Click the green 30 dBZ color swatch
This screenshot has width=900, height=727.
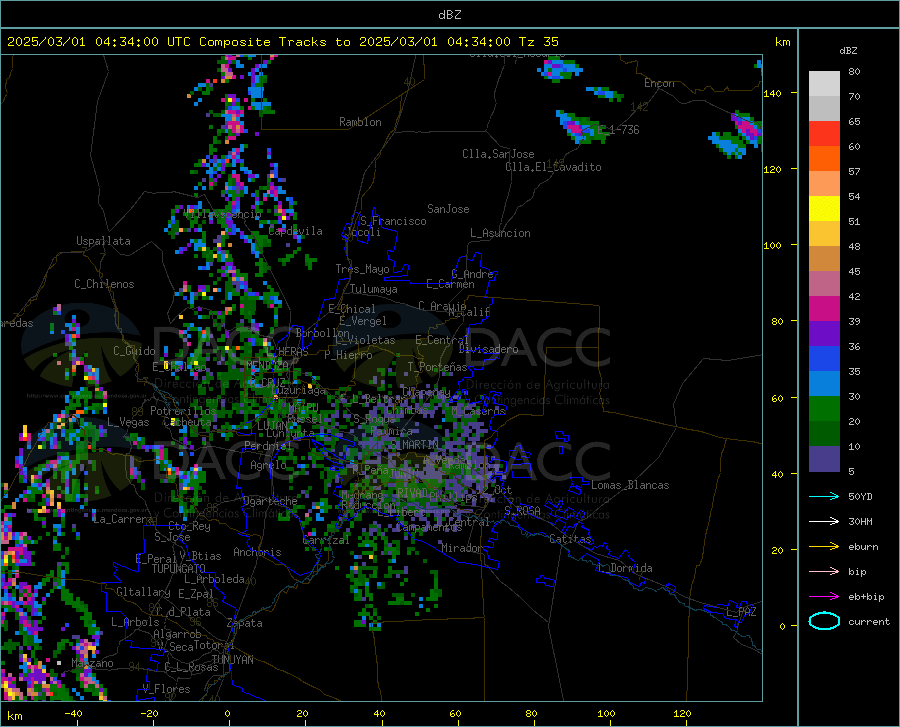coord(824,409)
